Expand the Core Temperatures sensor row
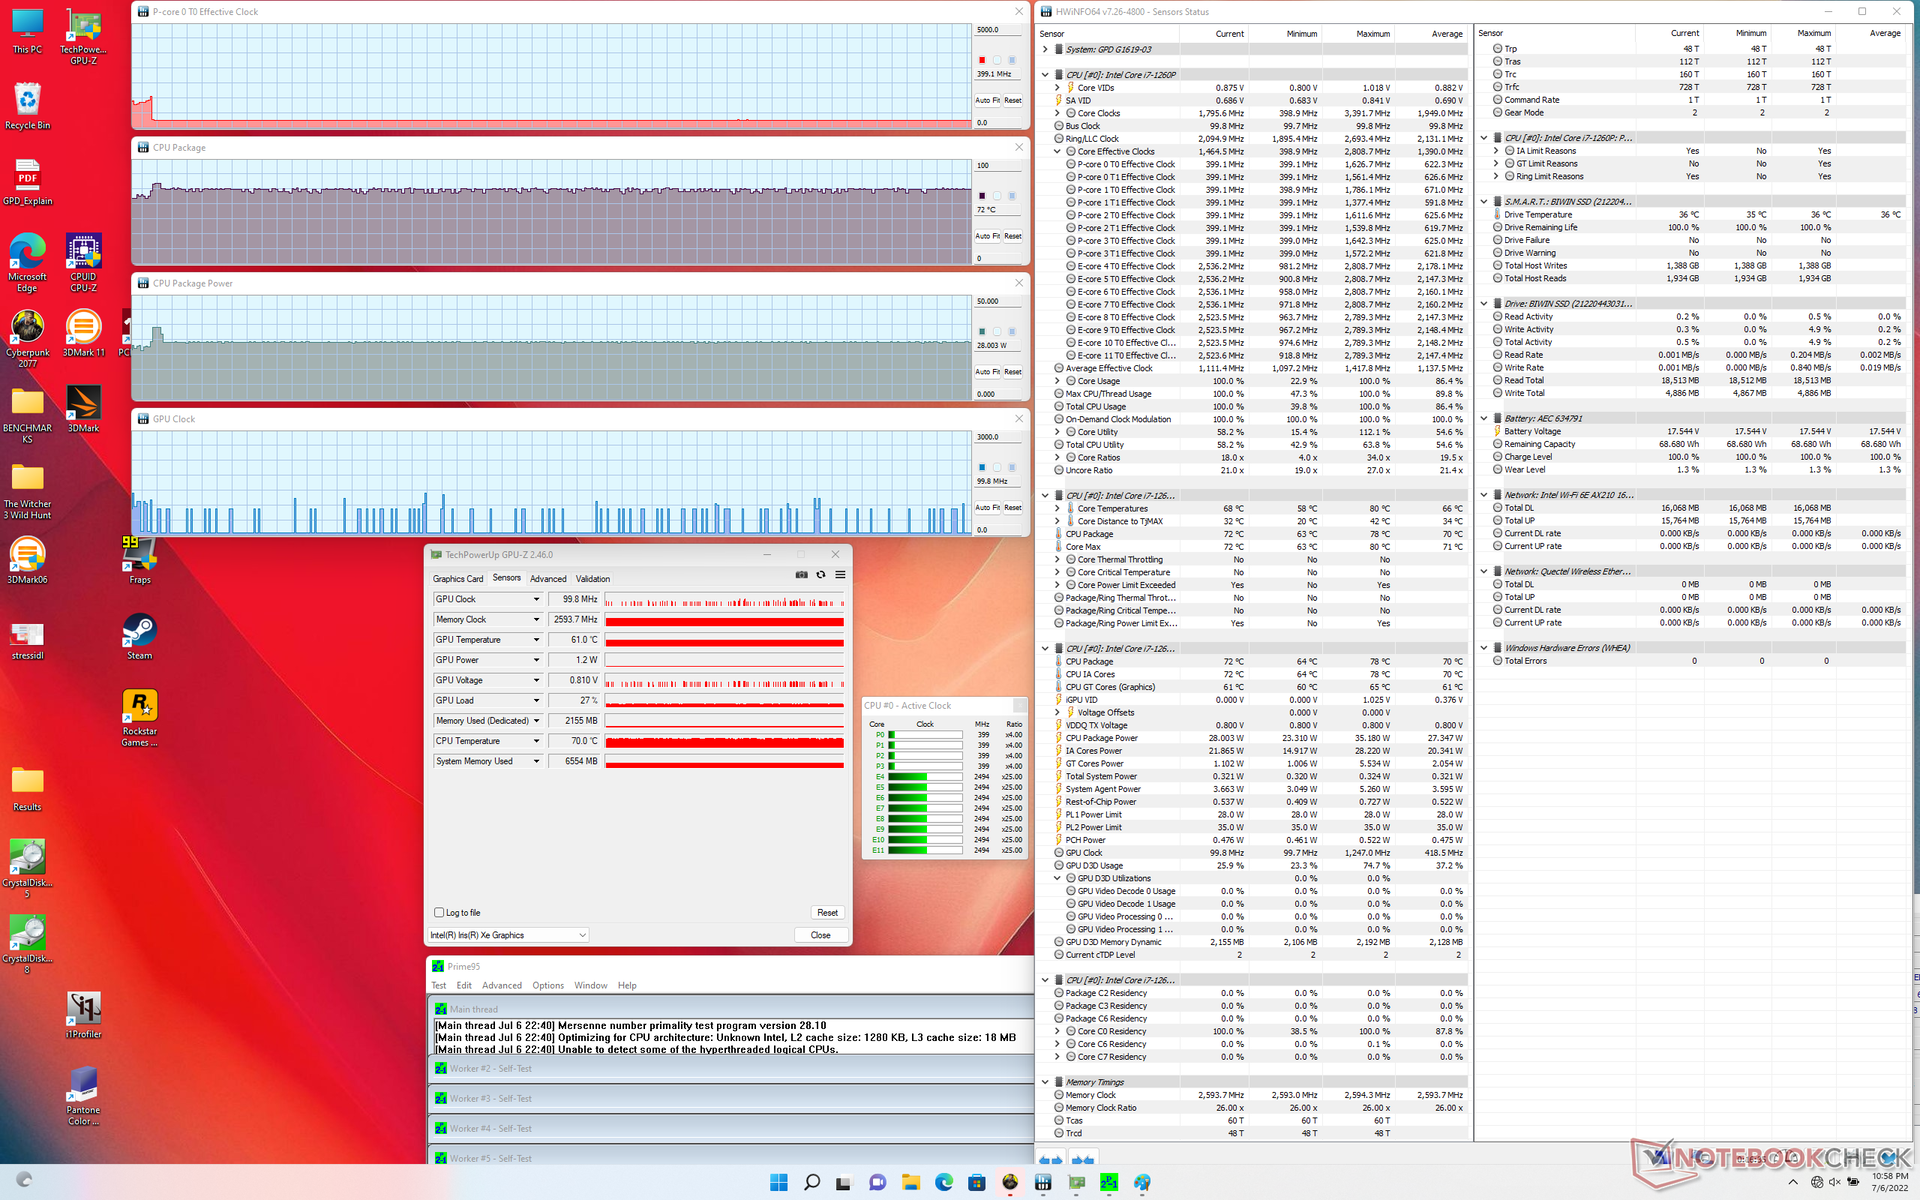The image size is (1920, 1200). click(x=1057, y=509)
